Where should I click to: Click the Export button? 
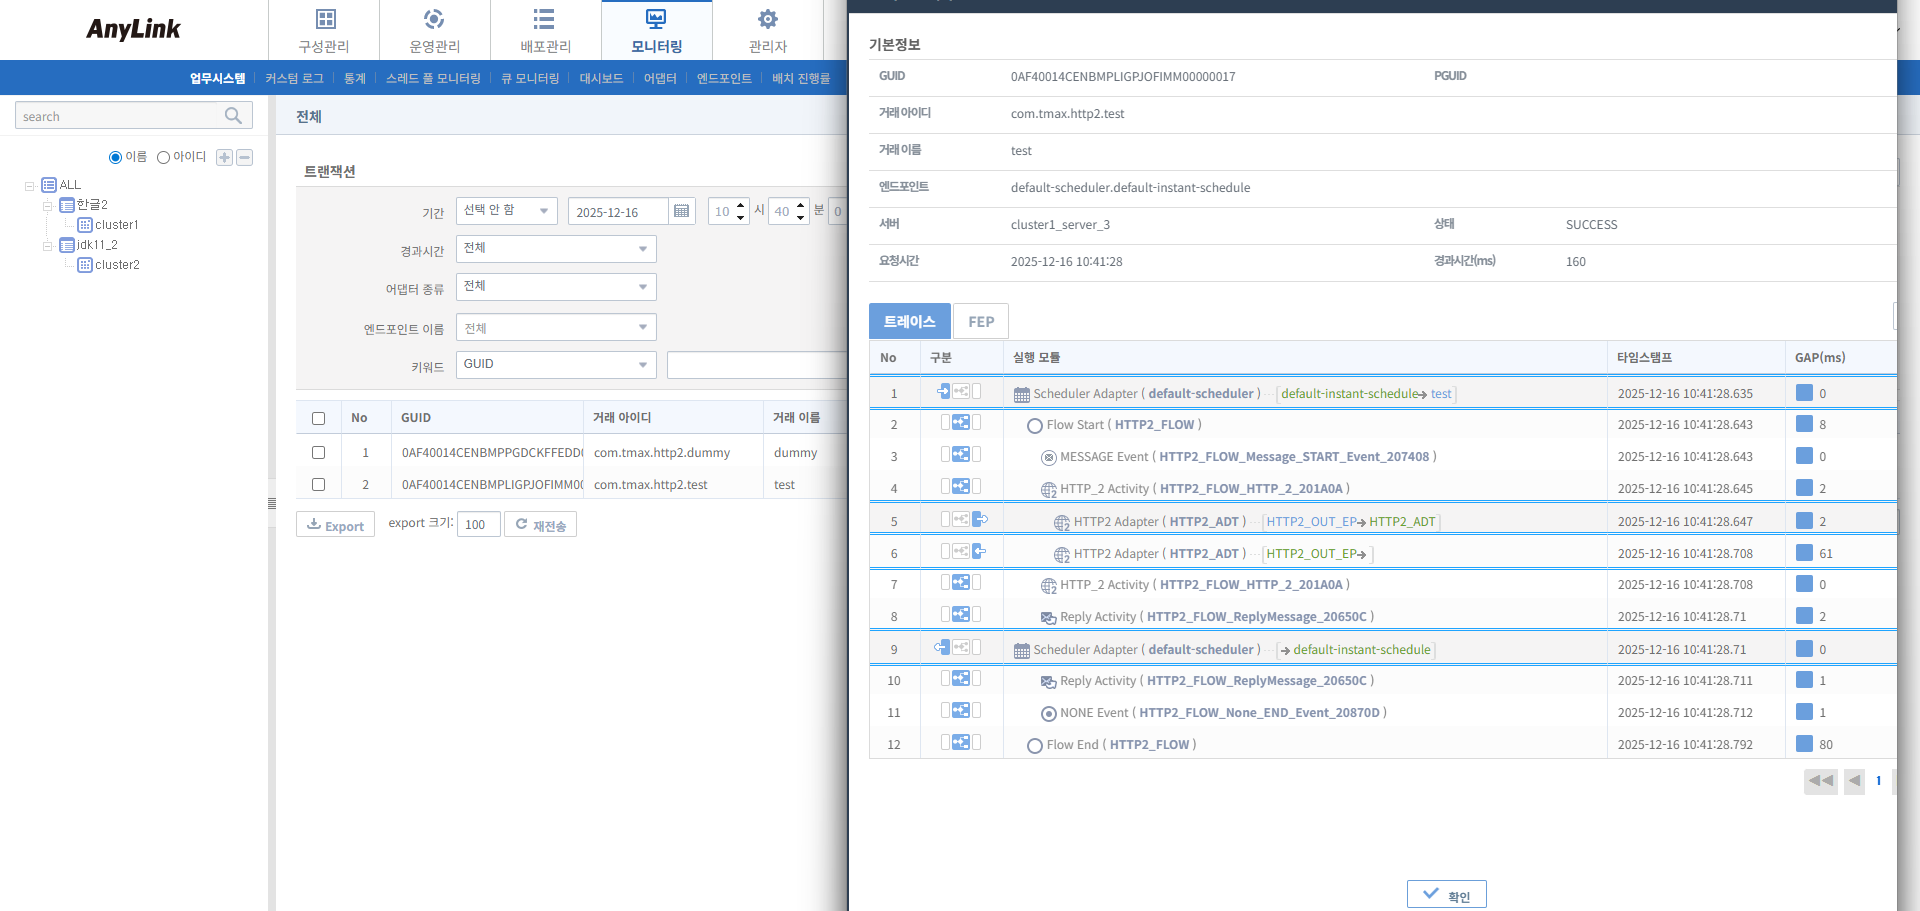pos(335,525)
